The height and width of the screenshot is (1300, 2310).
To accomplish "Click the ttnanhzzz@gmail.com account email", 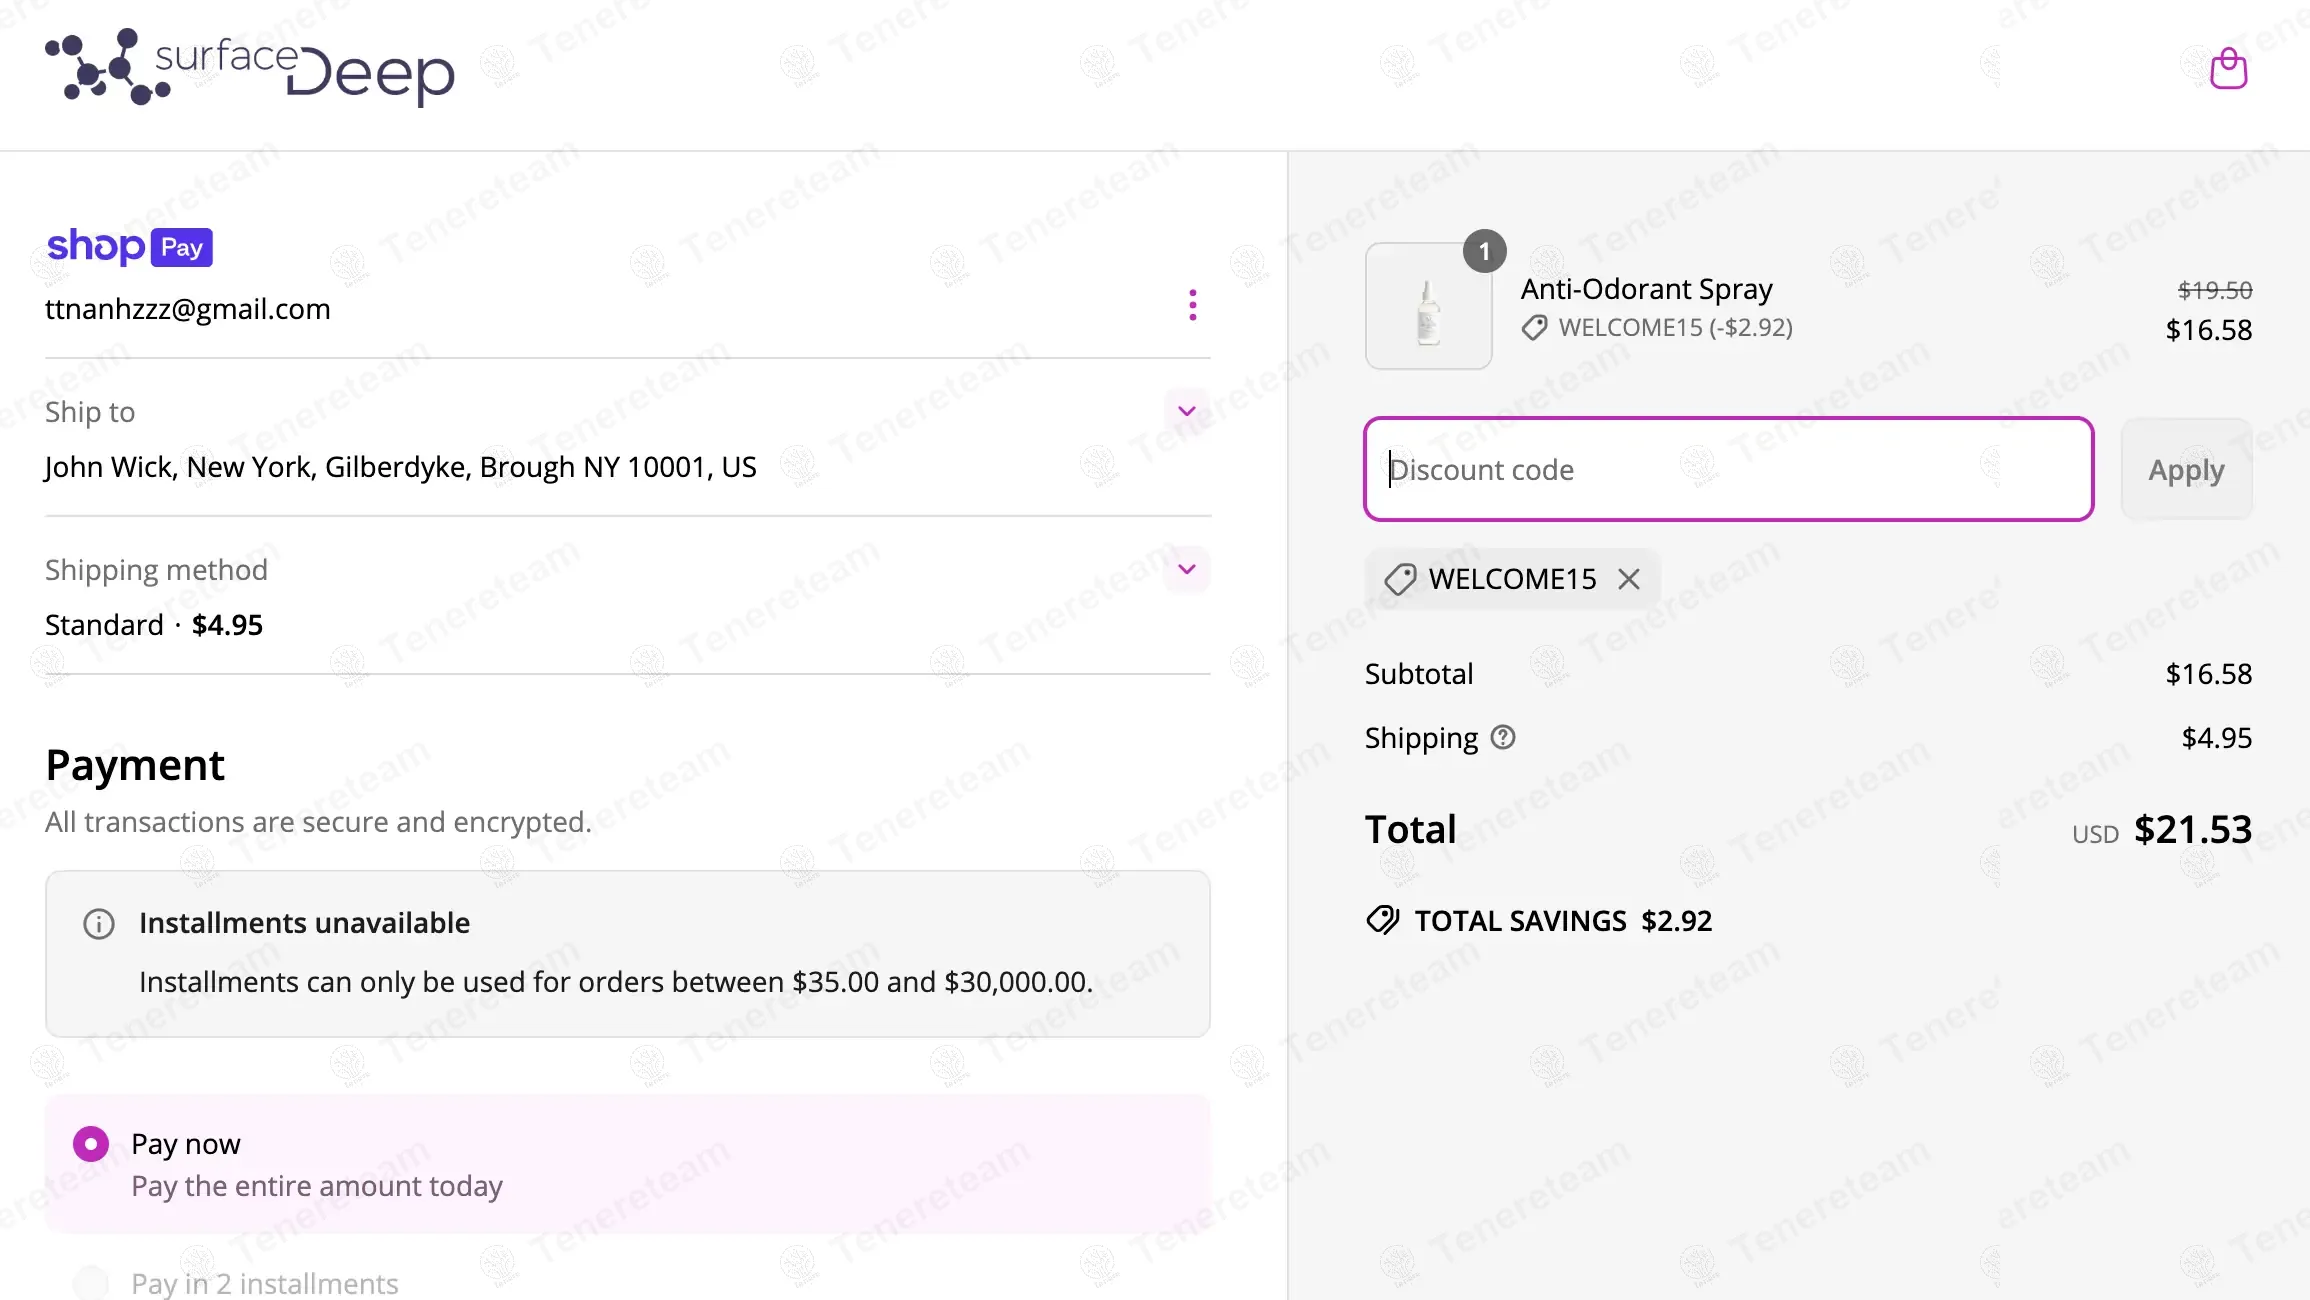I will tap(188, 309).
